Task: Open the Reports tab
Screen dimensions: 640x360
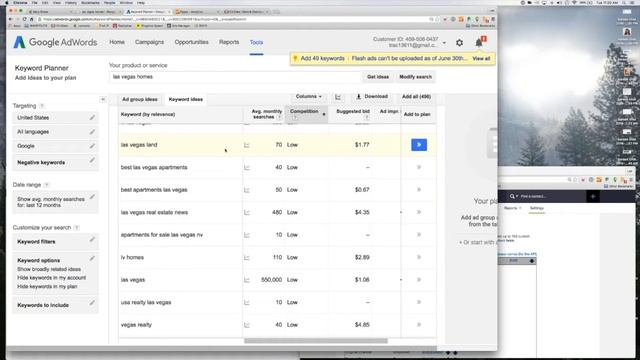Action: (229, 42)
